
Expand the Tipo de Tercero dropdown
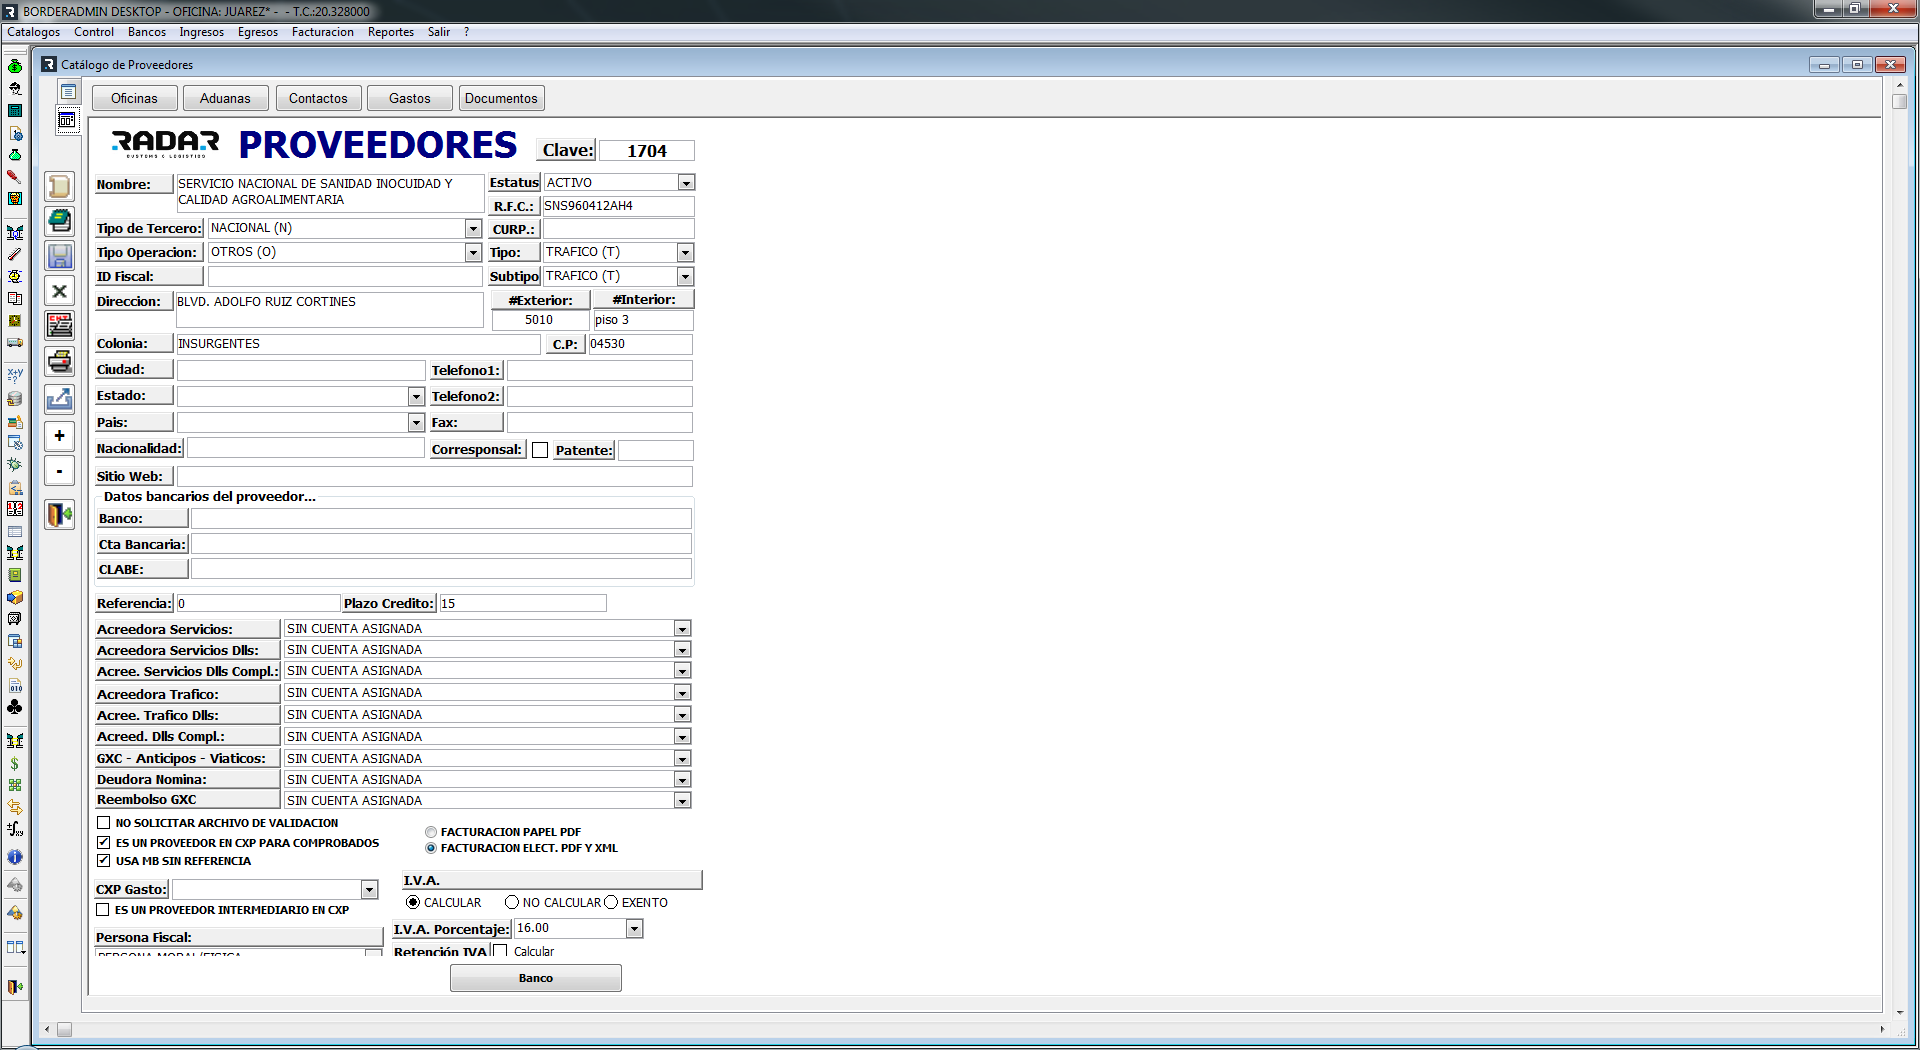(473, 229)
